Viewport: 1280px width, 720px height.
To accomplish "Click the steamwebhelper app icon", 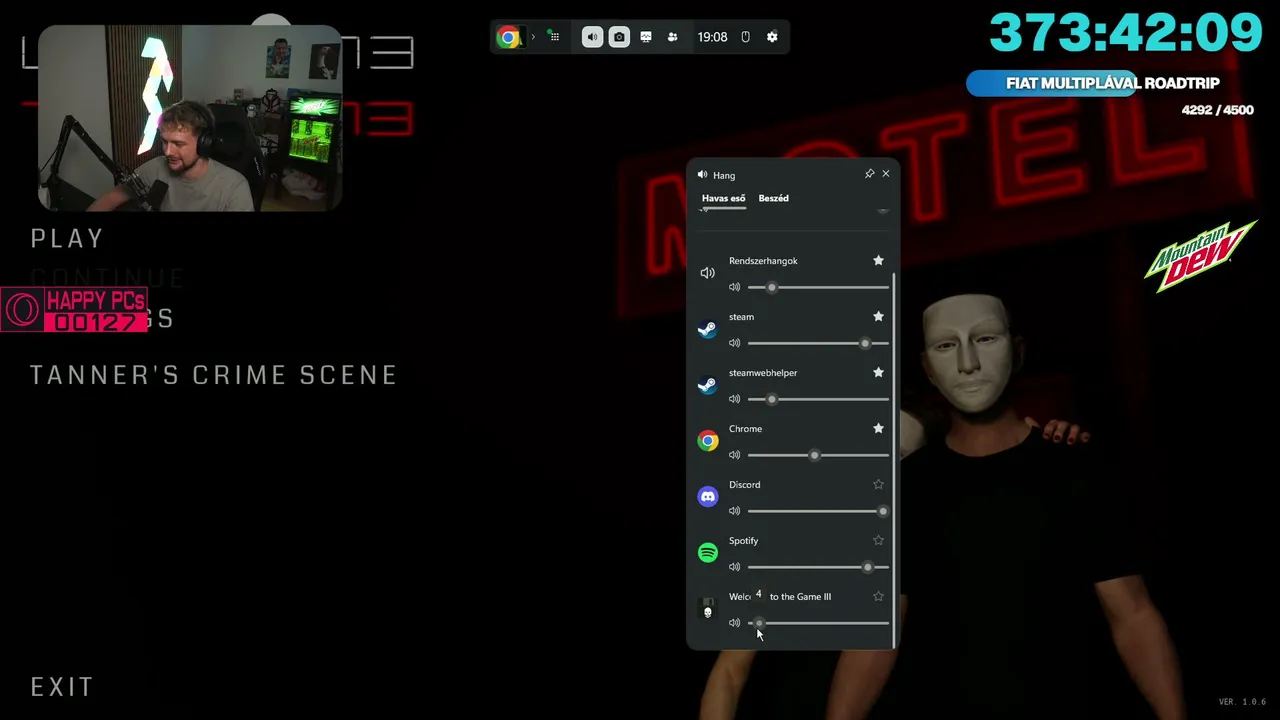I will pos(708,385).
